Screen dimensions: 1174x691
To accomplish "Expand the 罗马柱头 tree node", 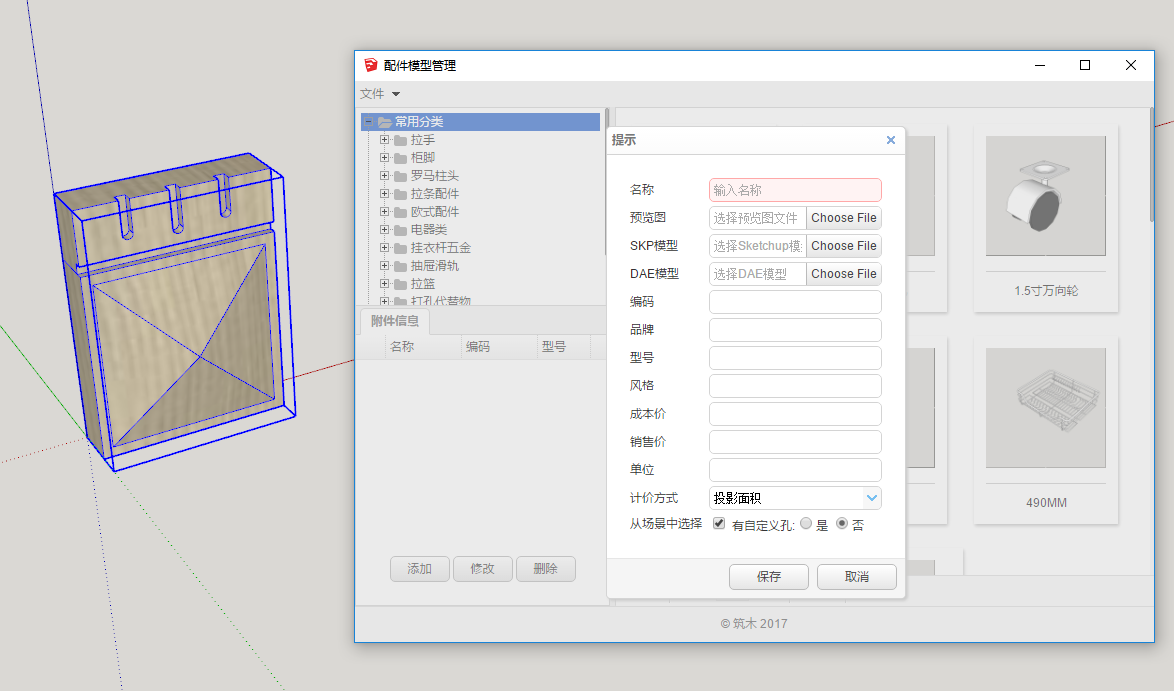I will tap(384, 176).
